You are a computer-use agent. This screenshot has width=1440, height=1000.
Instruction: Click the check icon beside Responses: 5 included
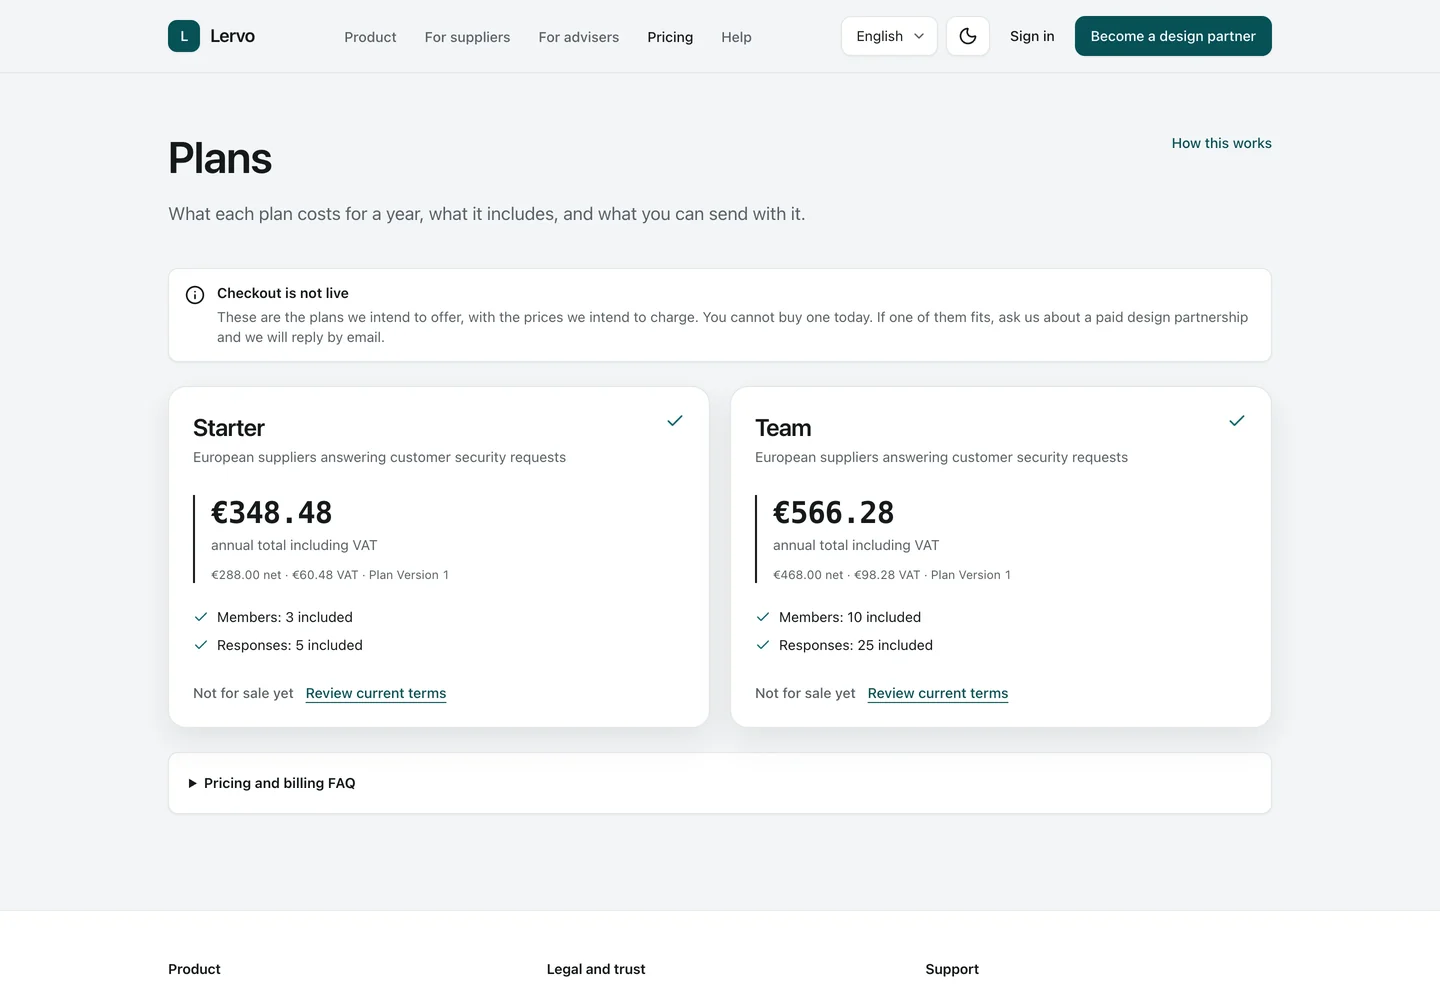click(x=201, y=645)
